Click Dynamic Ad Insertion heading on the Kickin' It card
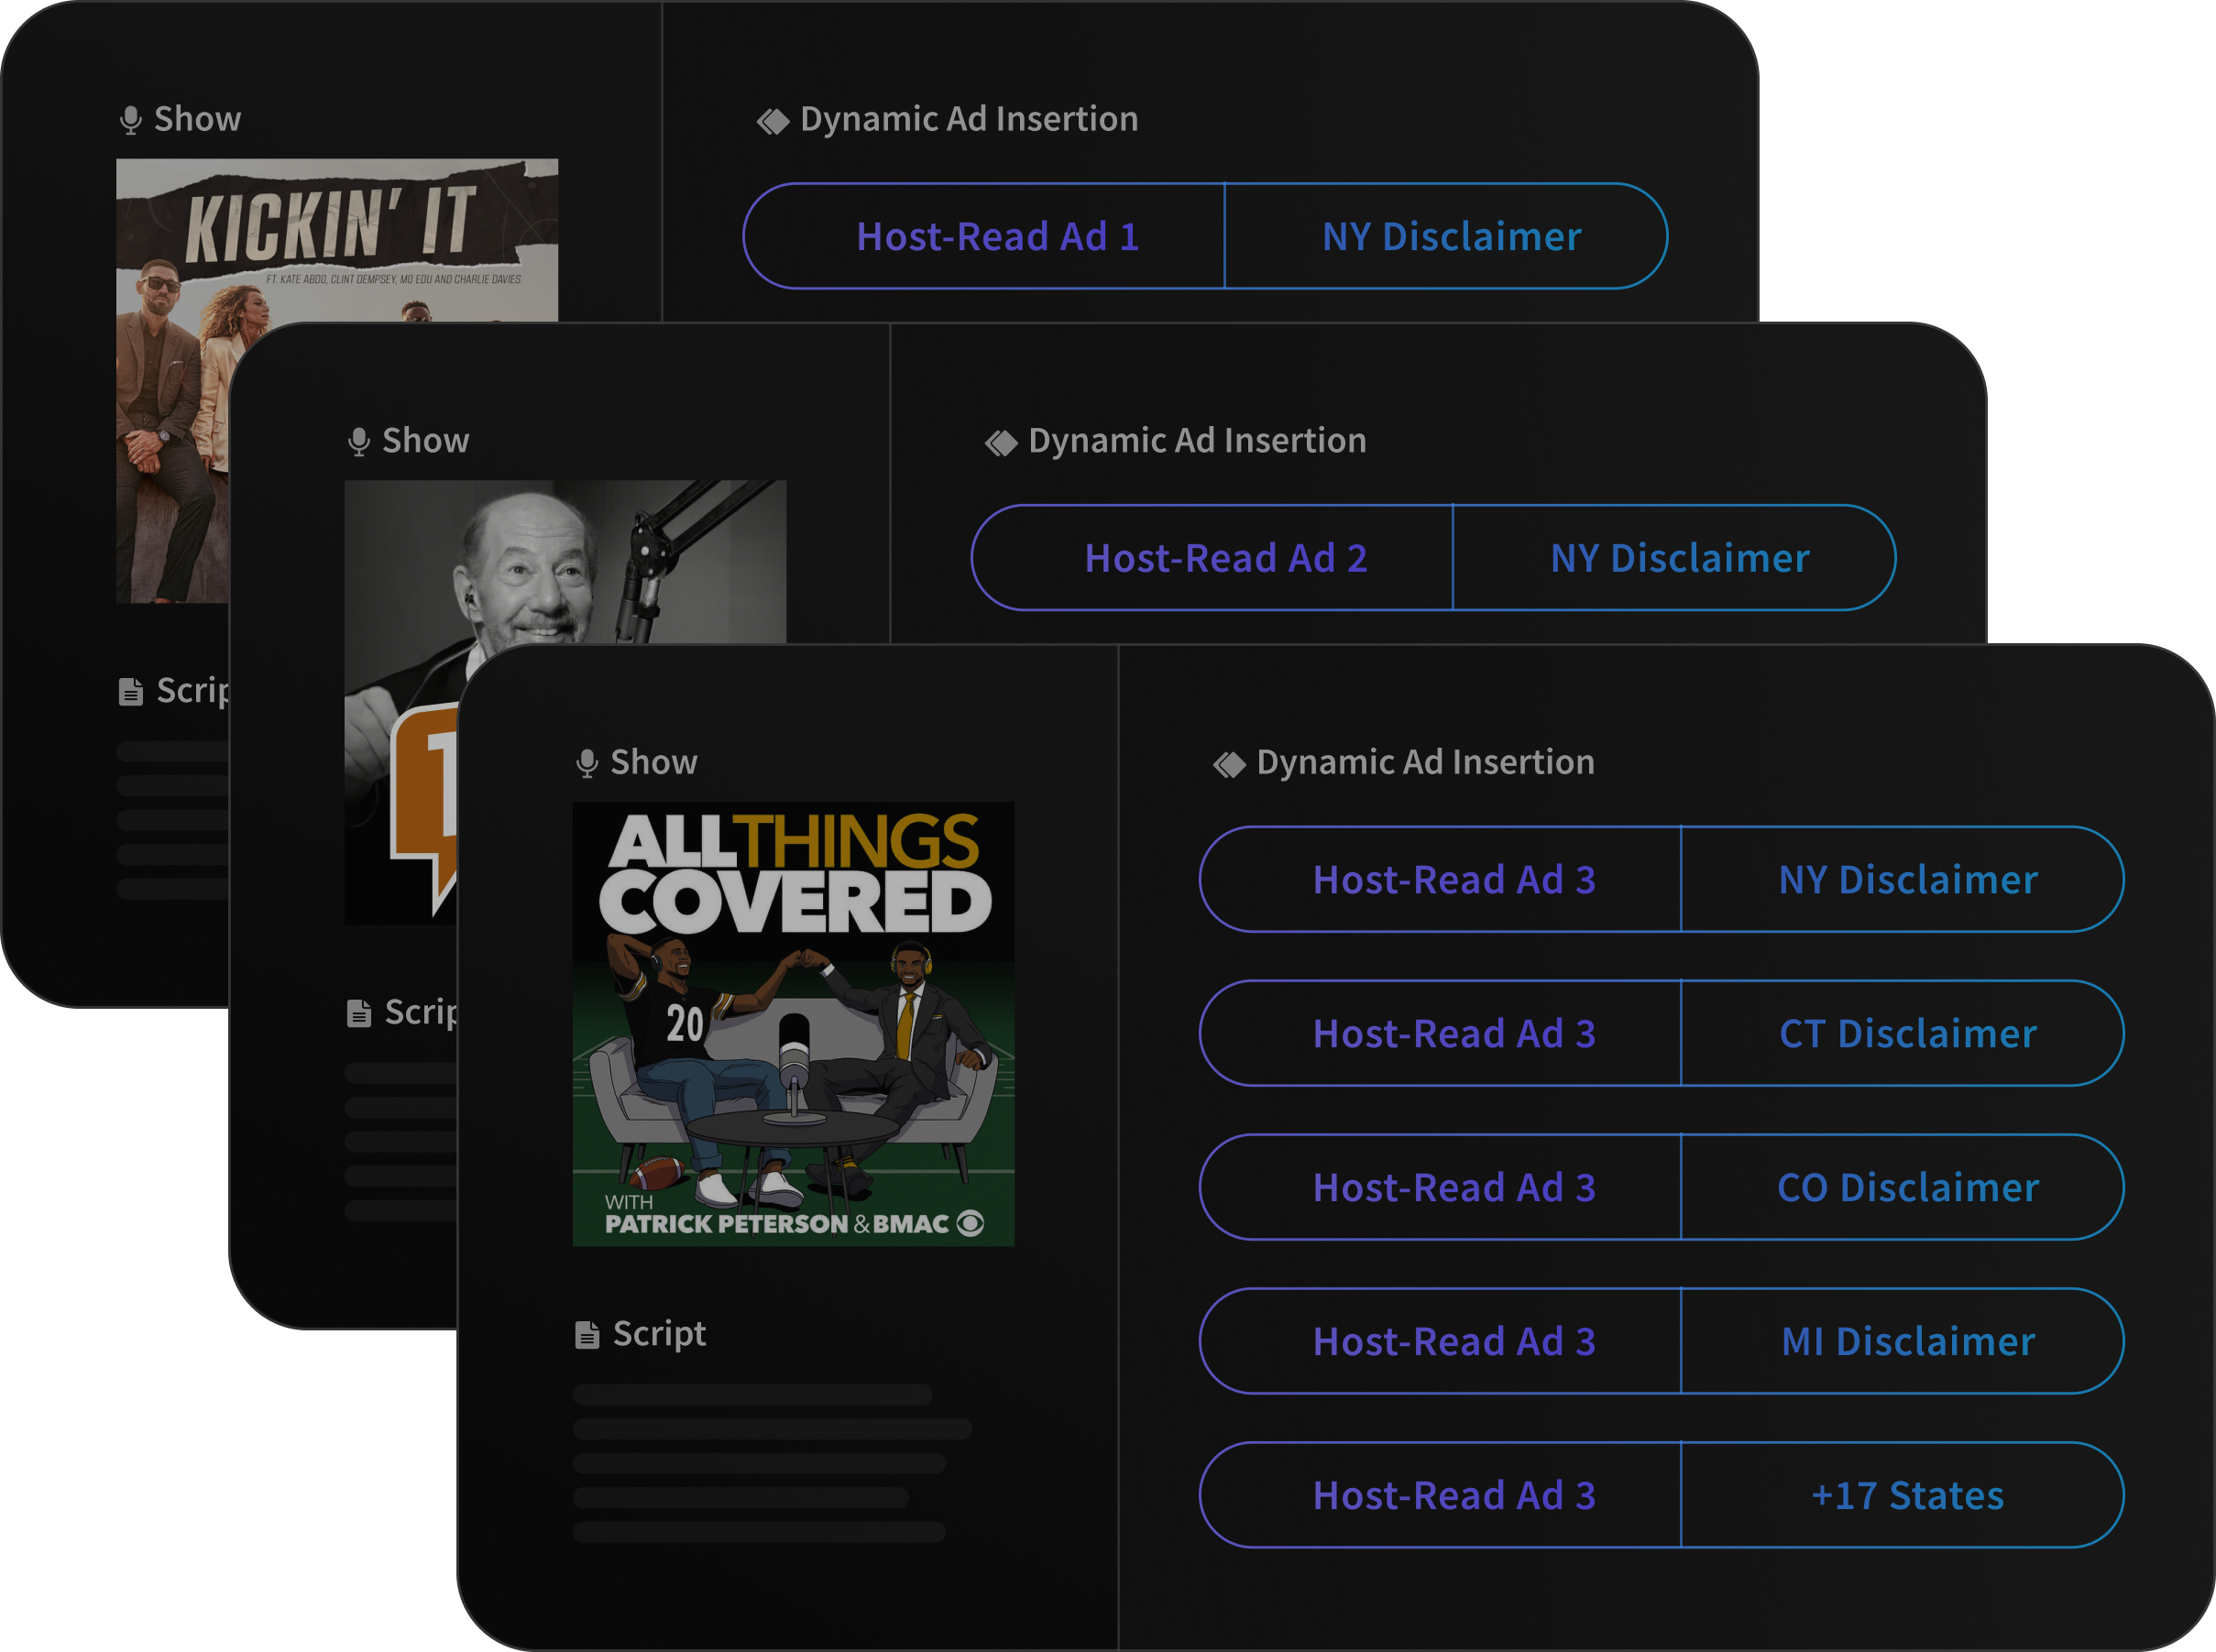Screen dimensions: 2216x1652 click(969, 119)
